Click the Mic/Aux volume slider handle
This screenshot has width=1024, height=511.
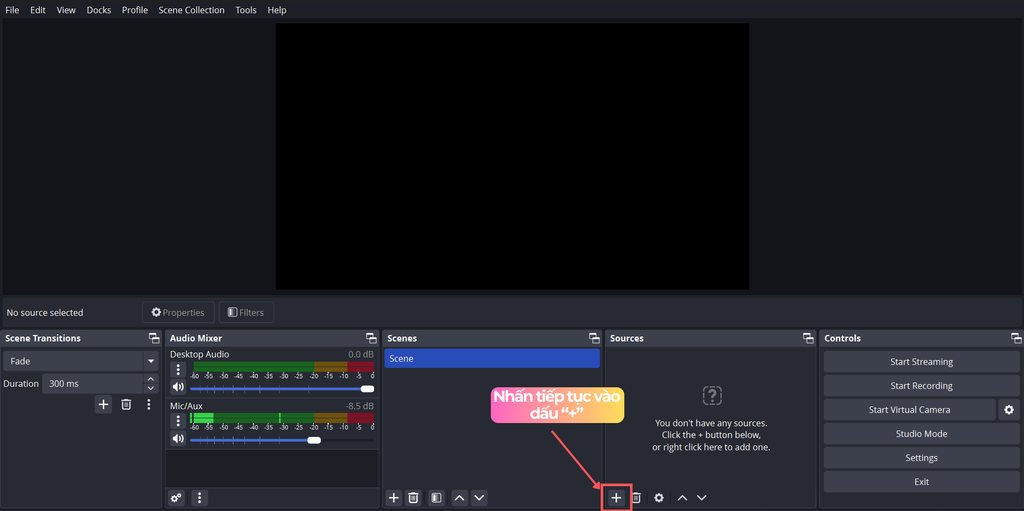click(x=314, y=440)
